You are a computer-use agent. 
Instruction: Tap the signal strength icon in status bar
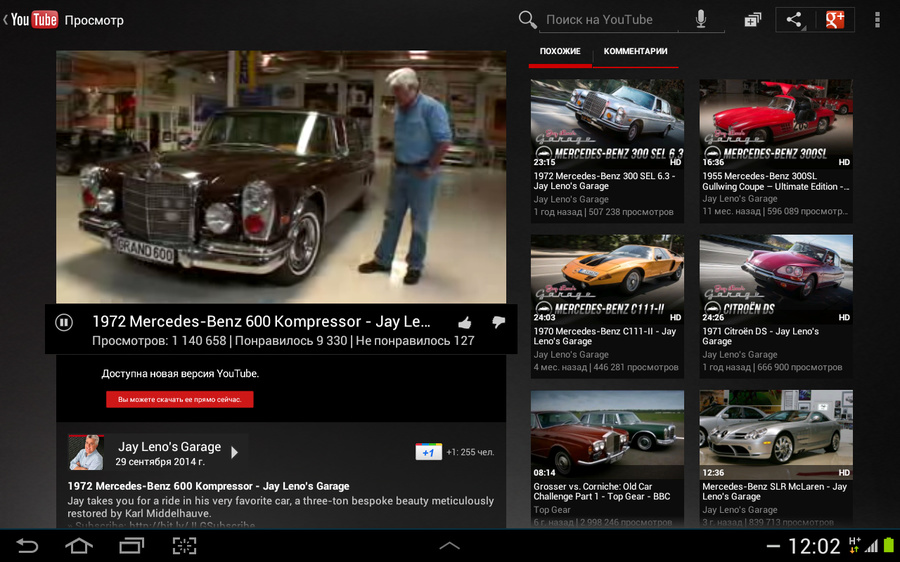(872, 546)
